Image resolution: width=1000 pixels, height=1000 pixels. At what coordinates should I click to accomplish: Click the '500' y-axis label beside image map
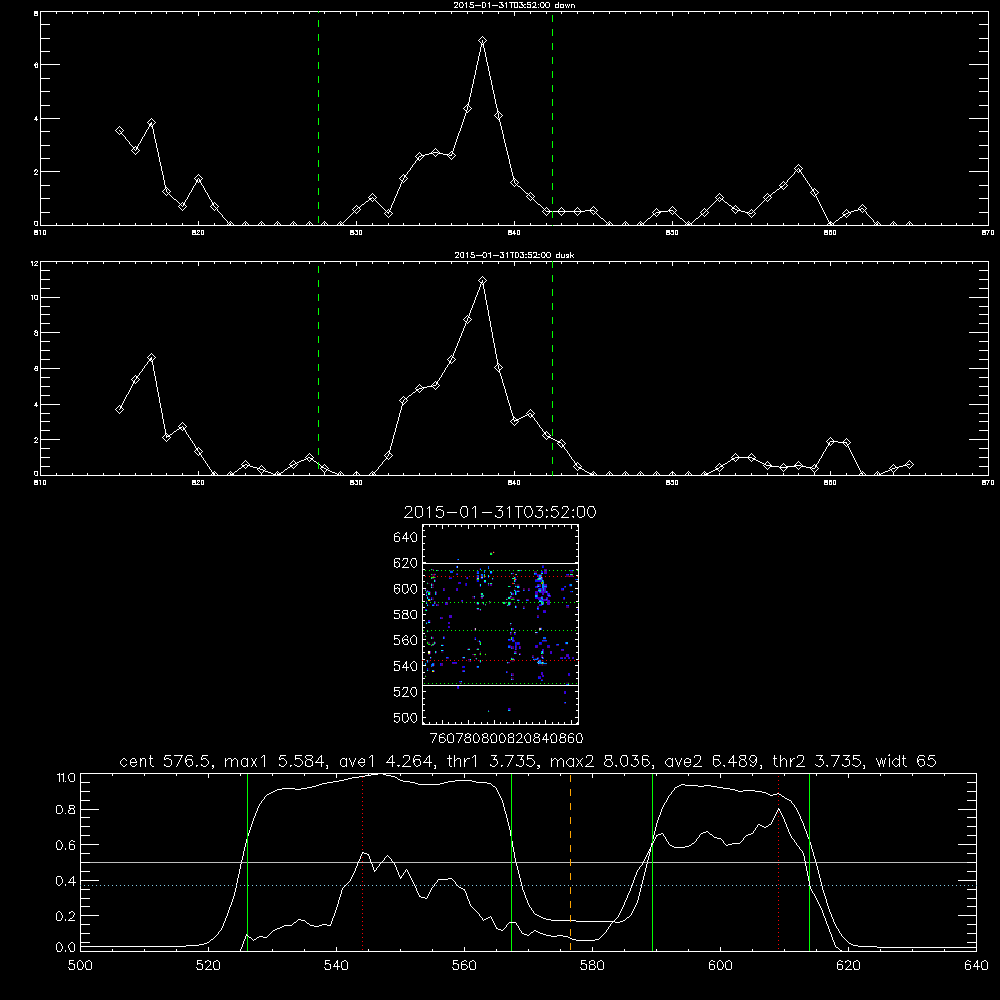(406, 718)
